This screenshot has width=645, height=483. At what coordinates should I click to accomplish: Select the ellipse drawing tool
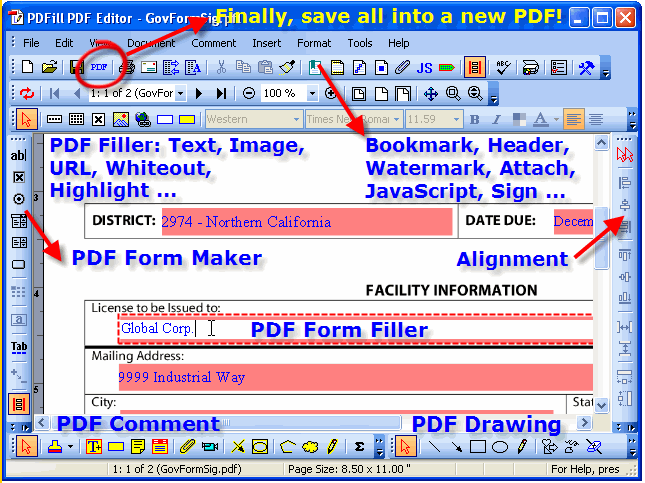500,447
